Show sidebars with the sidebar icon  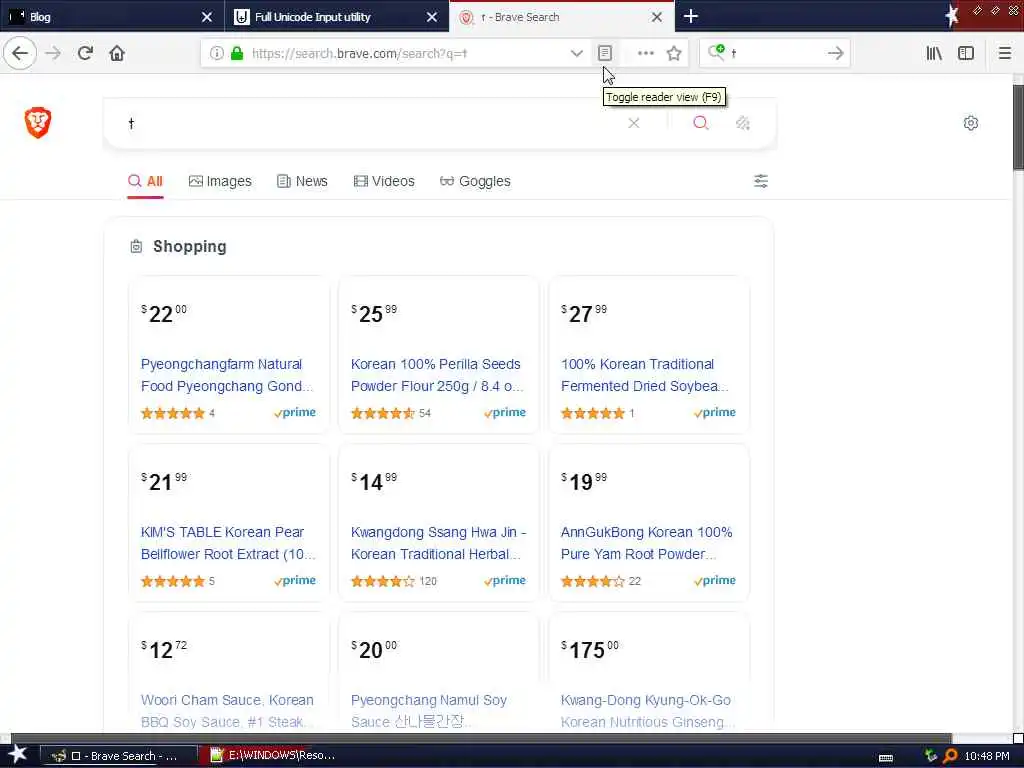coord(966,54)
